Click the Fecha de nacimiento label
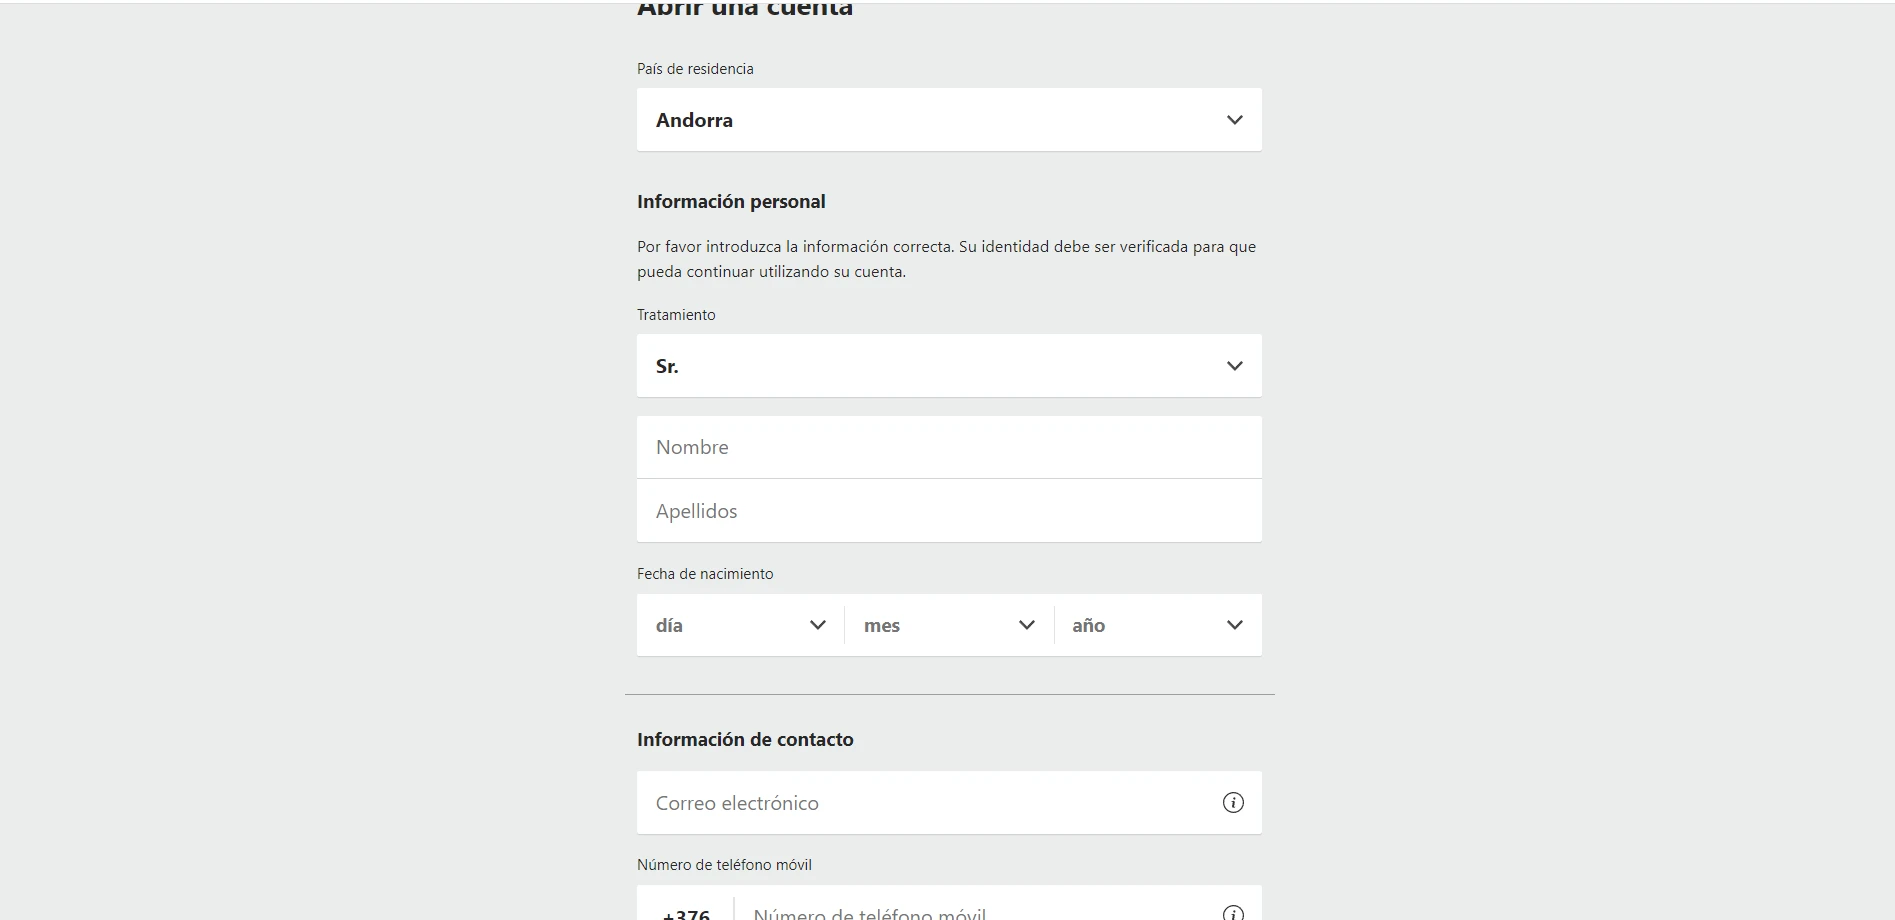This screenshot has width=1895, height=920. tap(705, 574)
